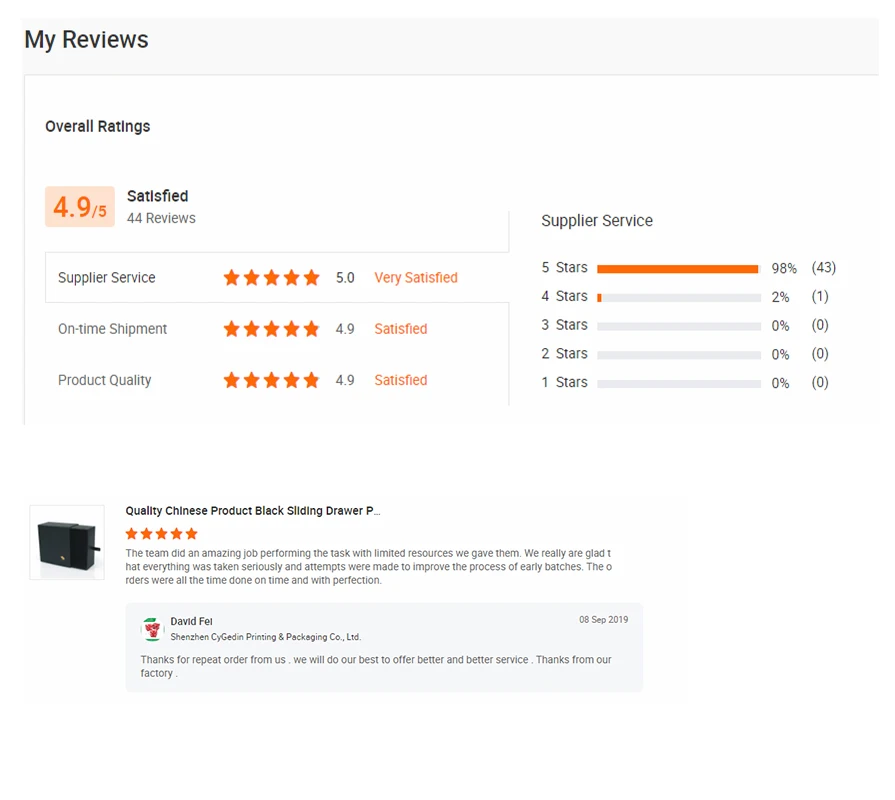Click the 44 Reviews count text
The height and width of the screenshot is (800, 895).
pyautogui.click(x=161, y=218)
